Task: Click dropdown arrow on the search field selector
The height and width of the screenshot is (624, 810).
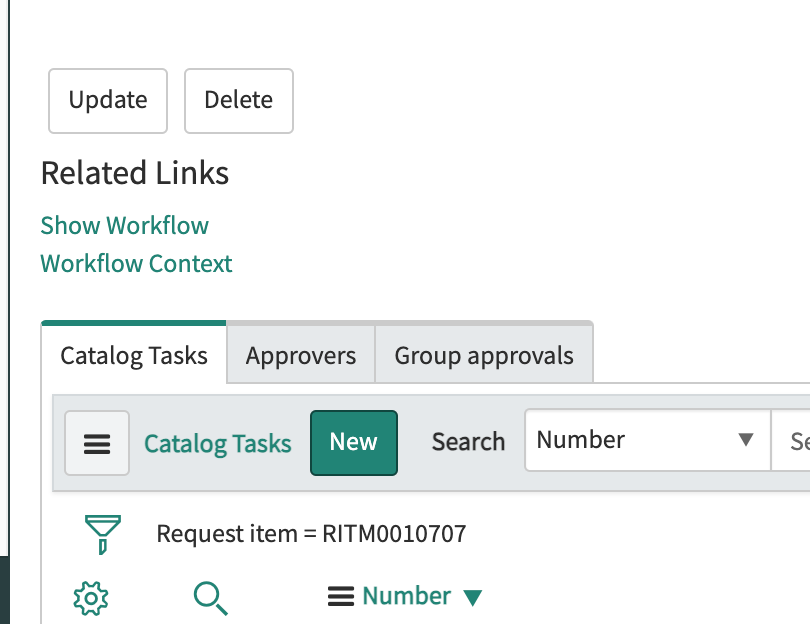Action: (x=745, y=440)
